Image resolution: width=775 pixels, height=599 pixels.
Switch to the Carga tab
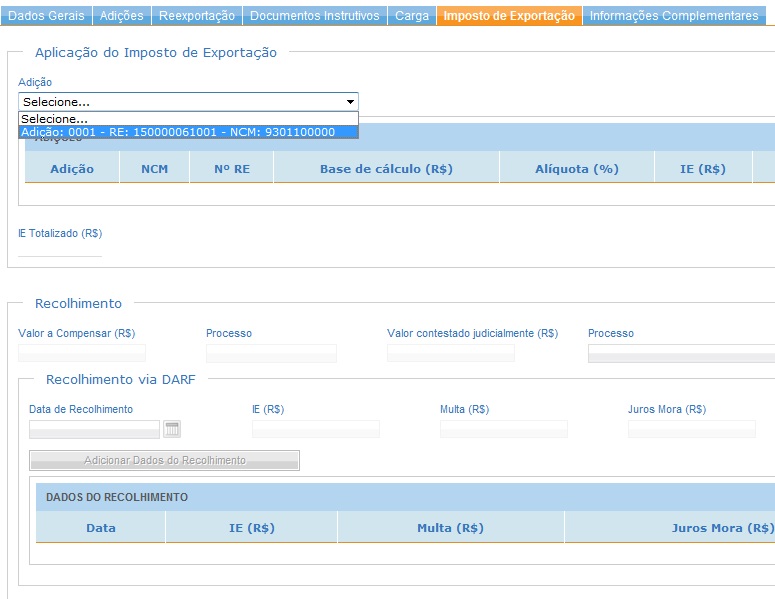click(x=412, y=16)
